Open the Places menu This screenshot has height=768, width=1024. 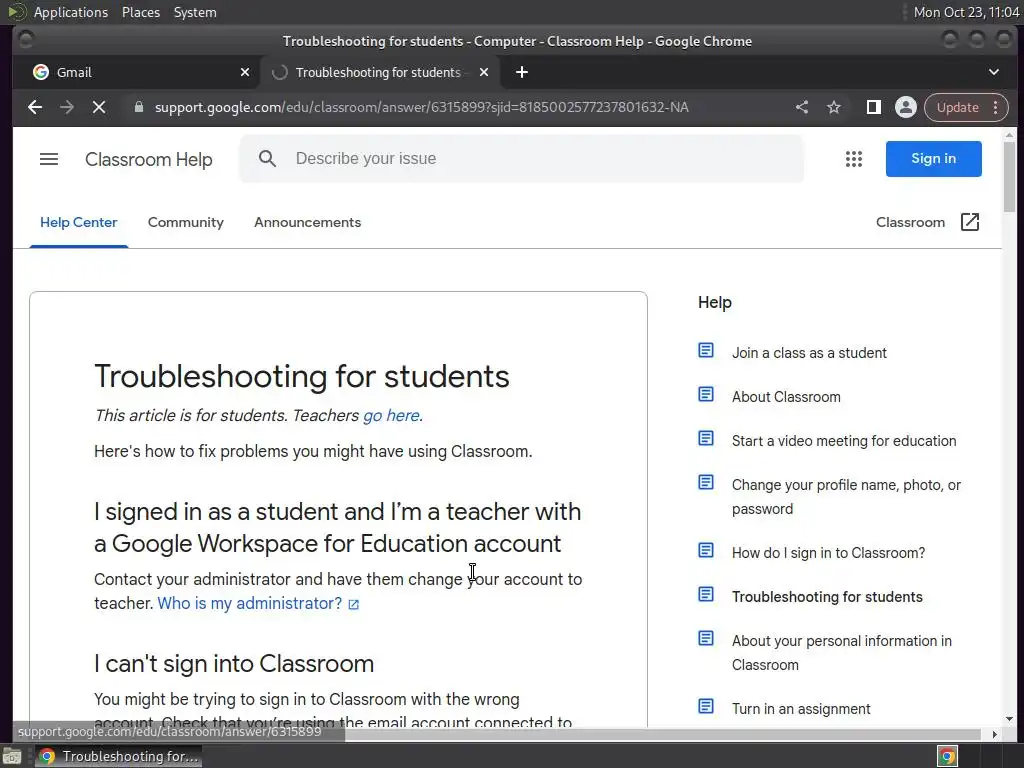click(x=141, y=12)
